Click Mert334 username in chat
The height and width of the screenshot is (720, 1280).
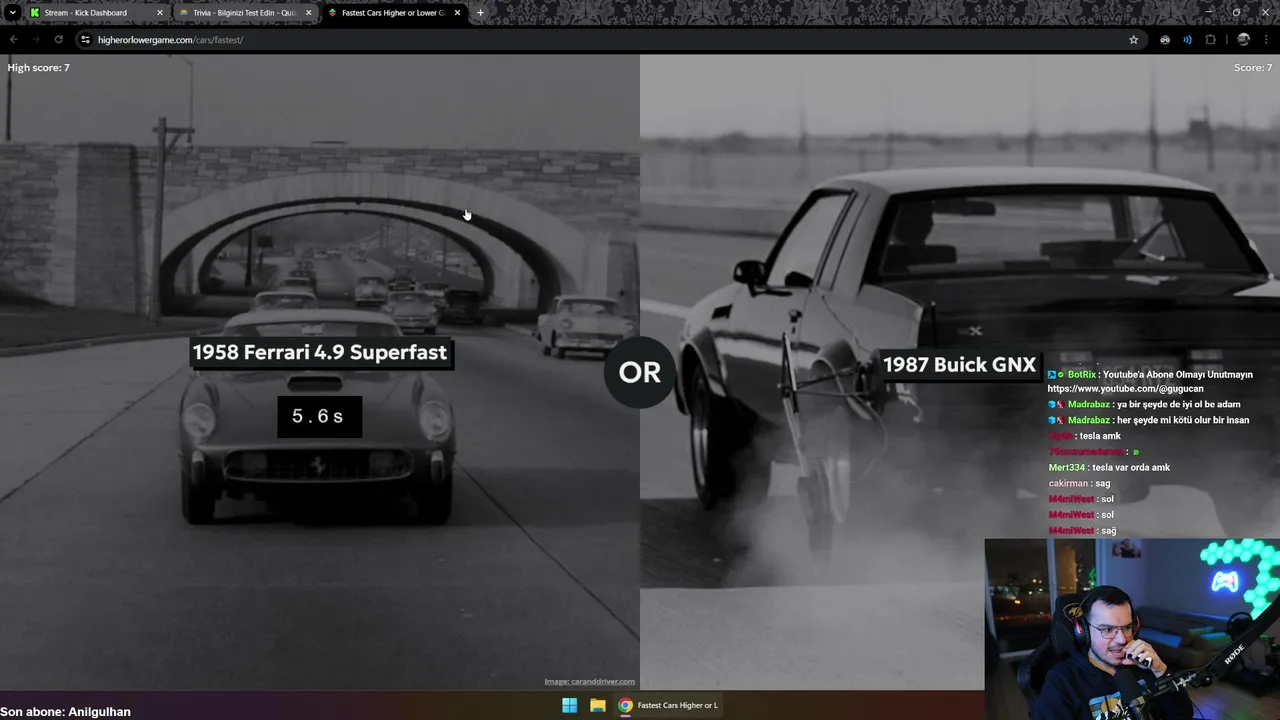pos(1066,468)
